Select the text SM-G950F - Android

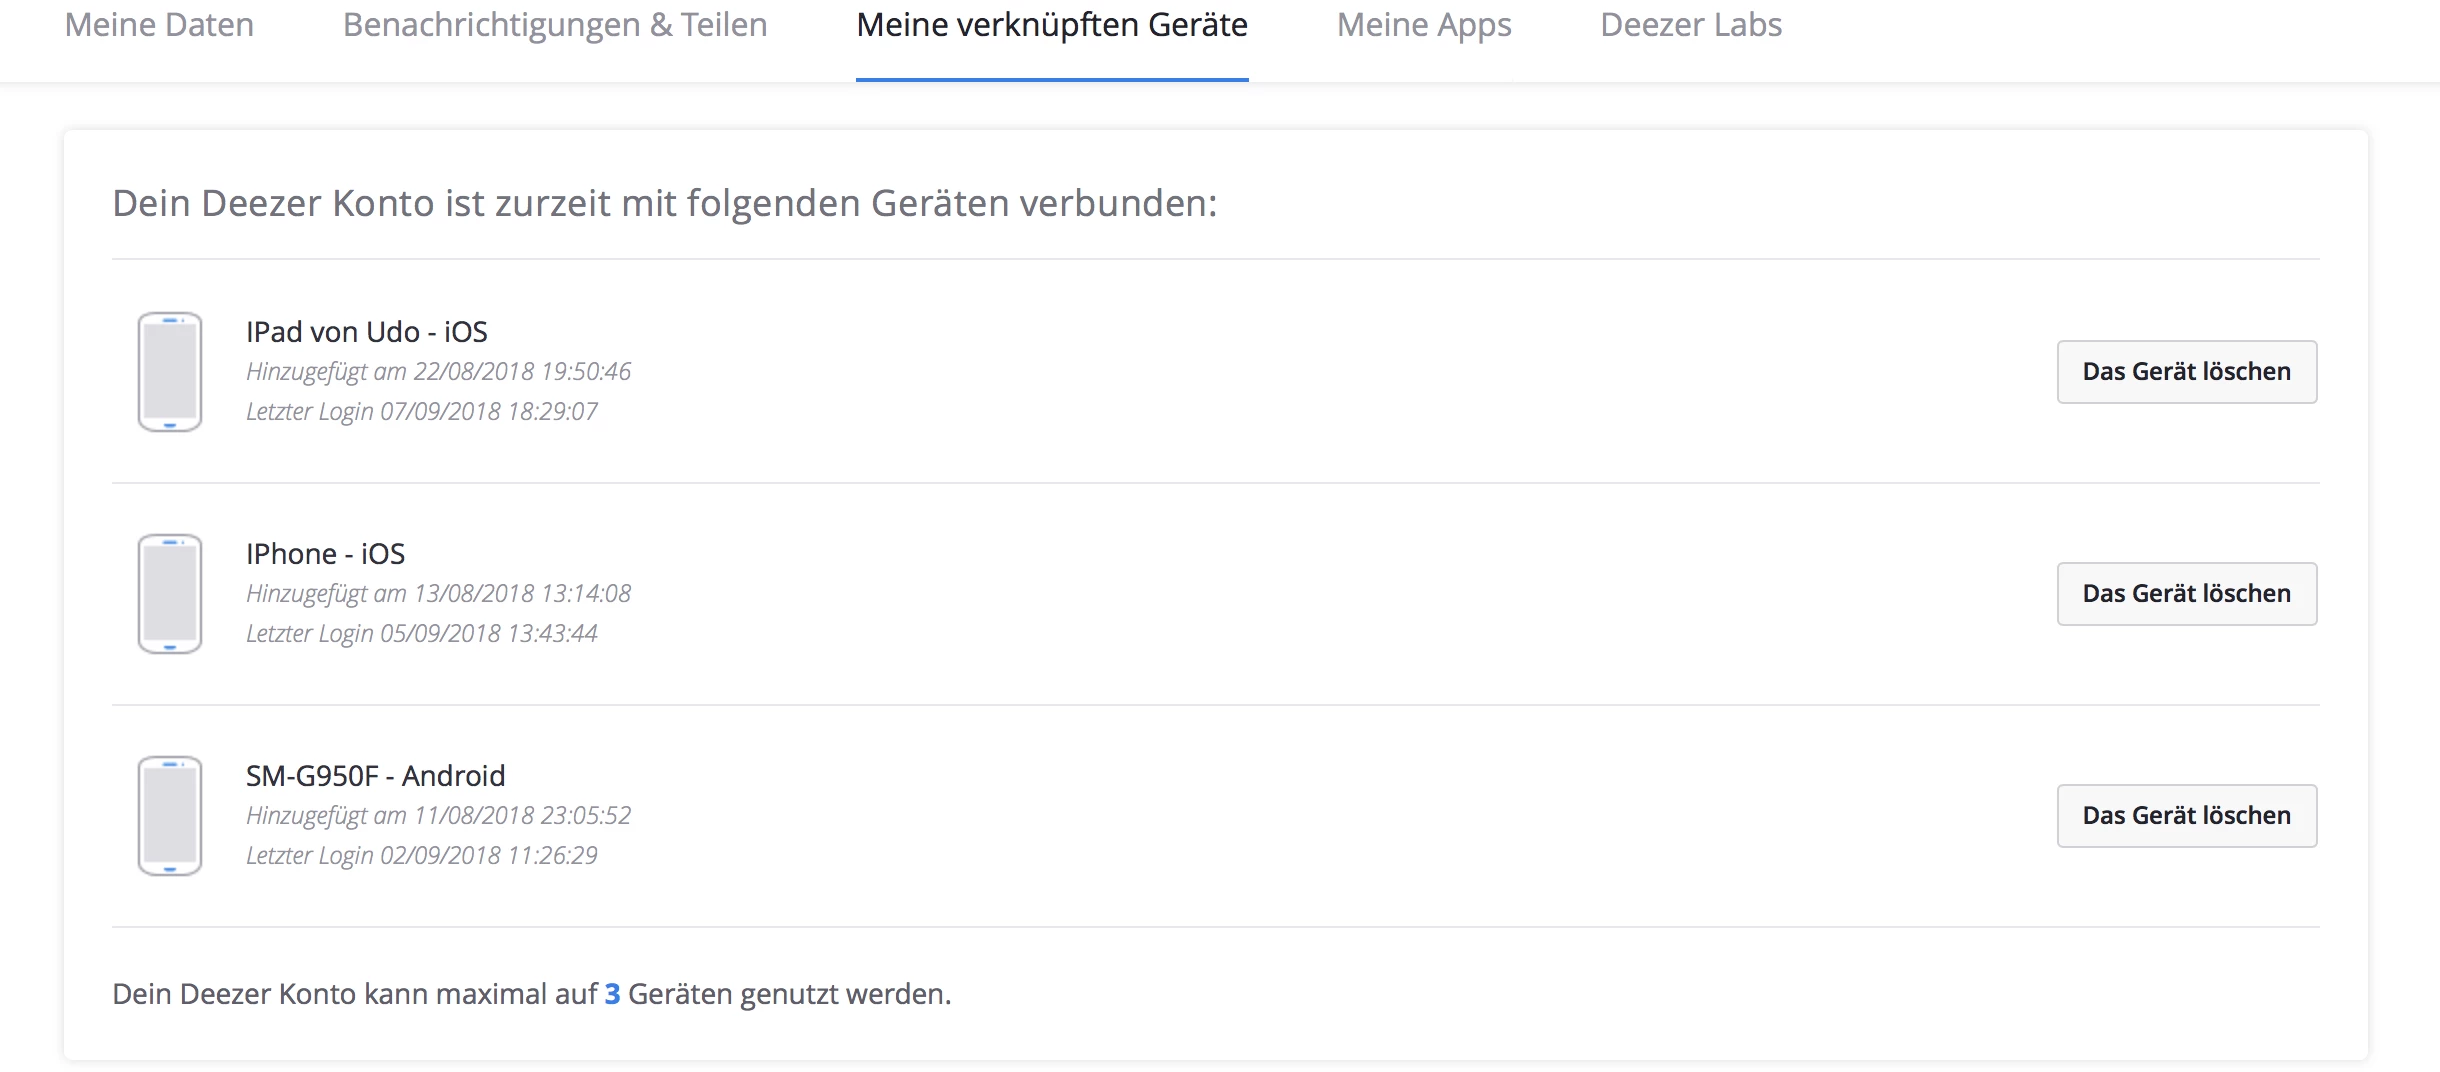pyautogui.click(x=376, y=776)
